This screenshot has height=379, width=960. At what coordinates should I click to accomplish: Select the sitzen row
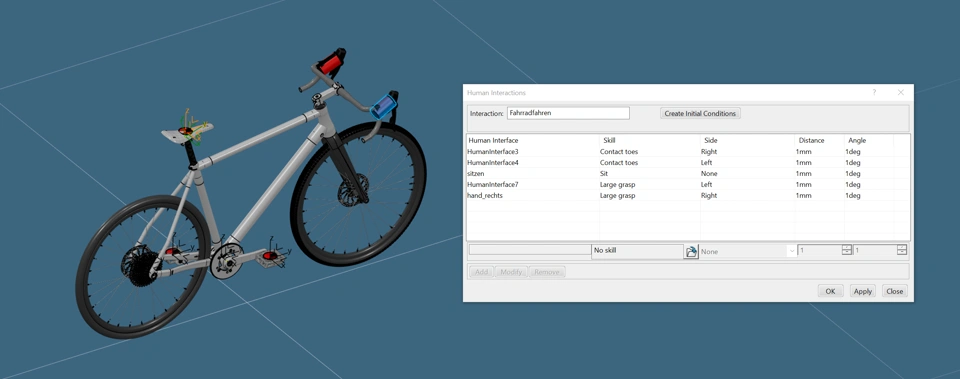click(x=688, y=173)
